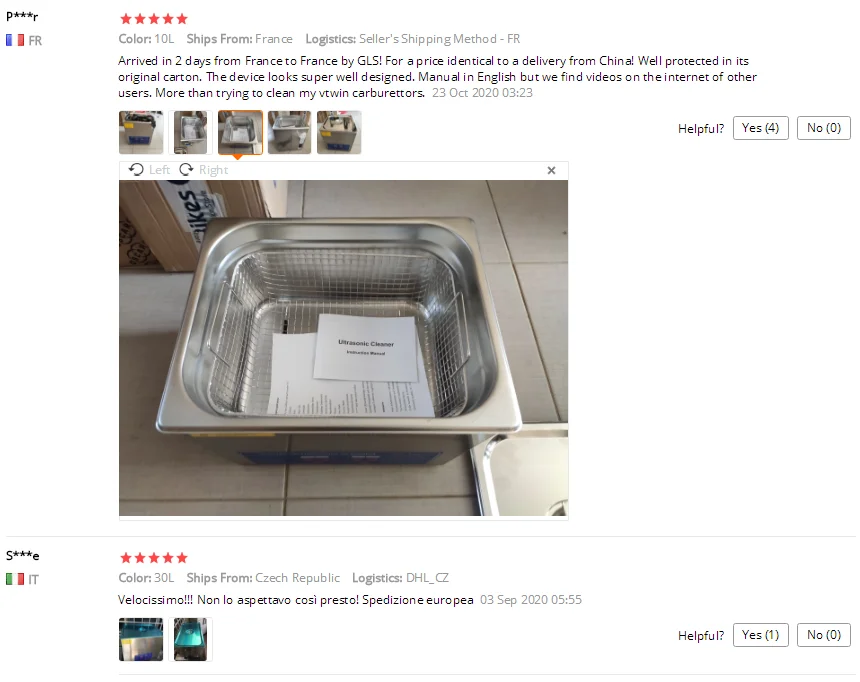Click the enlarged ultrasonic cleaner photo
The width and height of the screenshot is (860, 682).
(x=343, y=348)
